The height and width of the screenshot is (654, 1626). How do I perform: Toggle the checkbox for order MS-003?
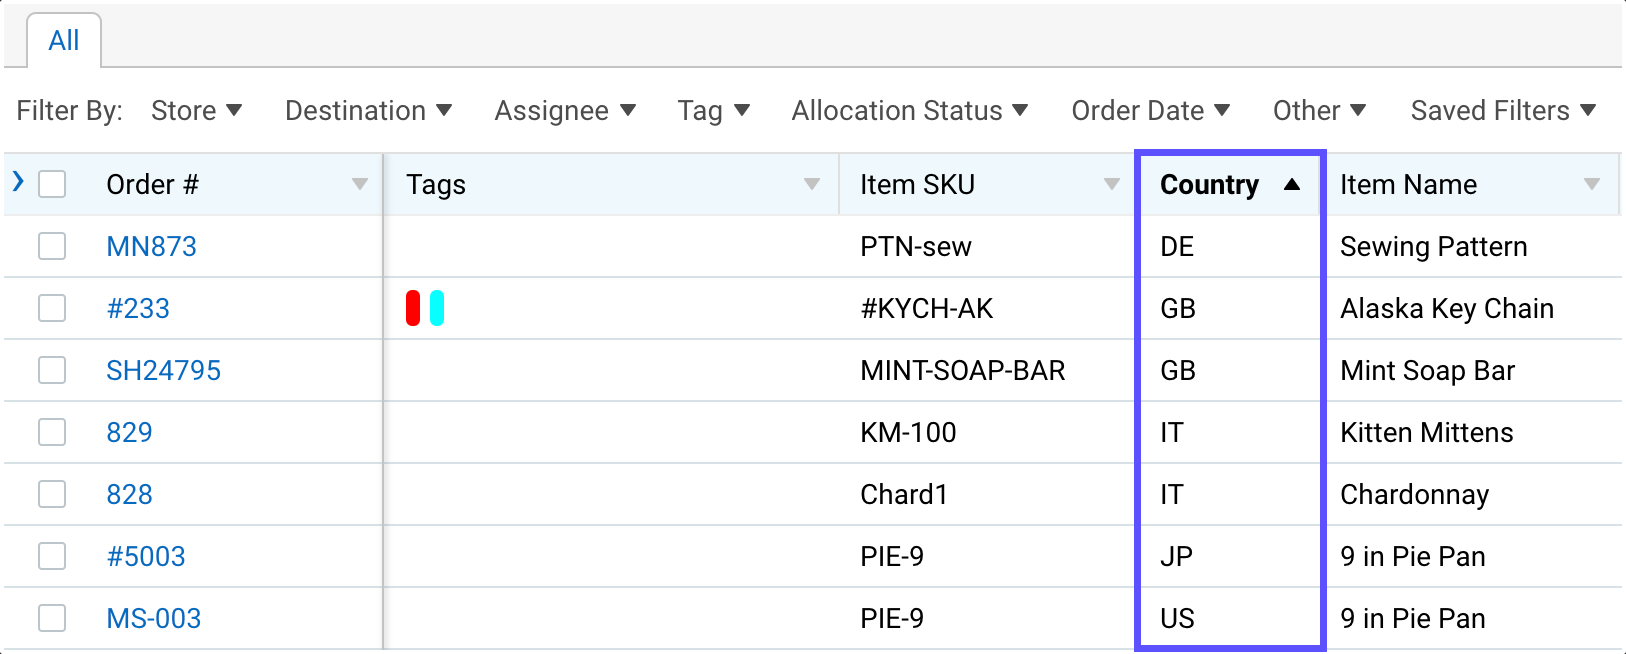pyautogui.click(x=52, y=618)
